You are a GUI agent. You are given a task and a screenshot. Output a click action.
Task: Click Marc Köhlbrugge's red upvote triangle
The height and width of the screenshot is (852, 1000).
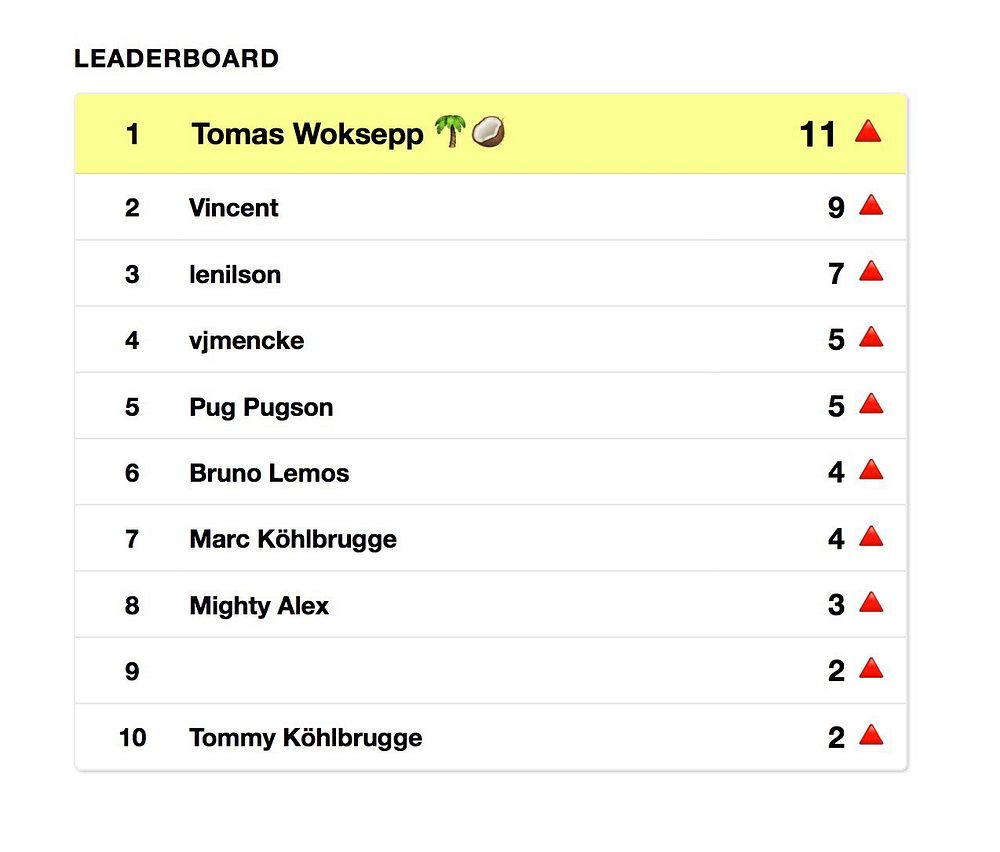pyautogui.click(x=871, y=536)
